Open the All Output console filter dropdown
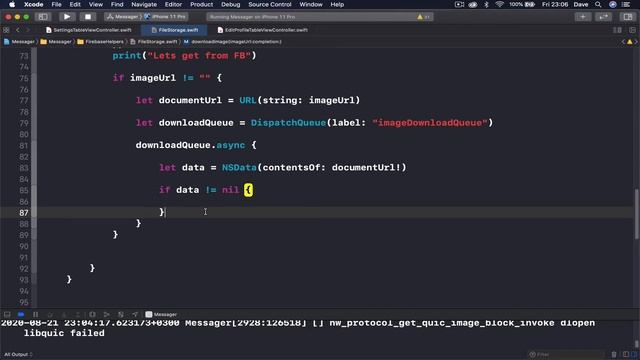The height and width of the screenshot is (360, 640). click(18, 354)
